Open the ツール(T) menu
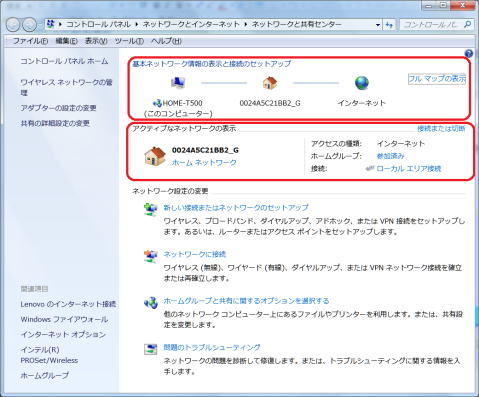 click(x=129, y=41)
